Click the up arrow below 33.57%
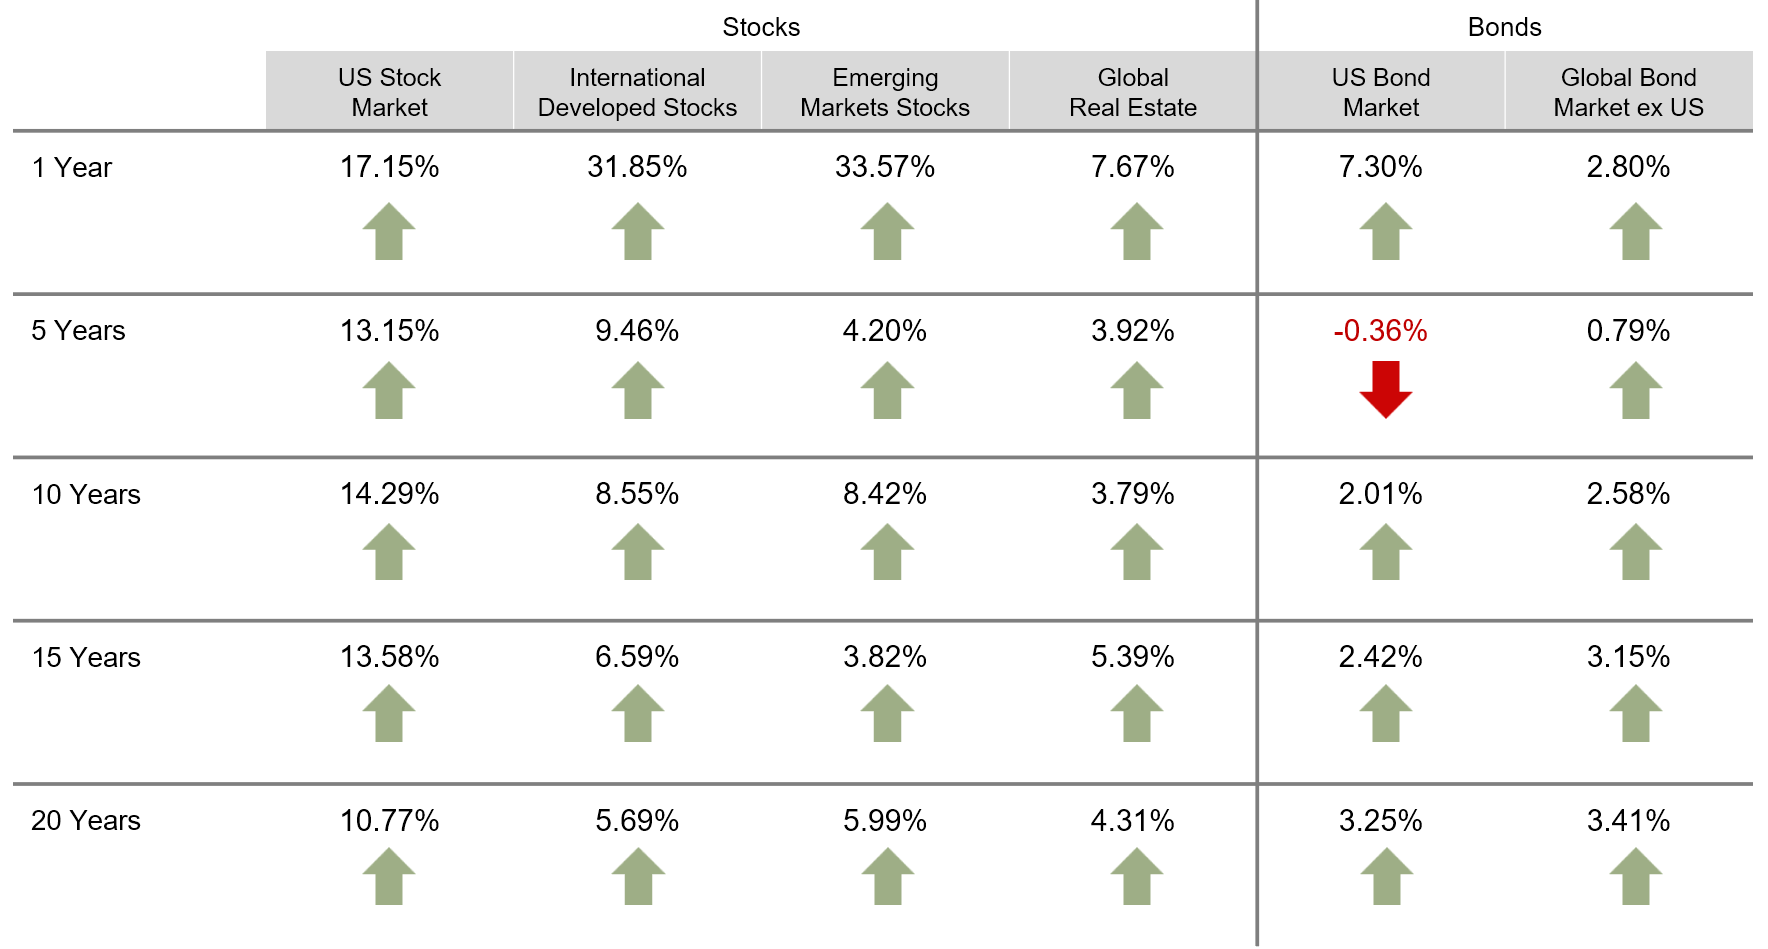The height and width of the screenshot is (949, 1768). click(887, 231)
